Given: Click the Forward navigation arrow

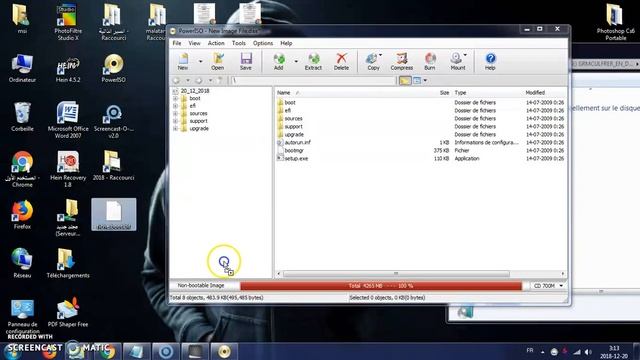Looking at the screenshot, I should tap(199, 80).
